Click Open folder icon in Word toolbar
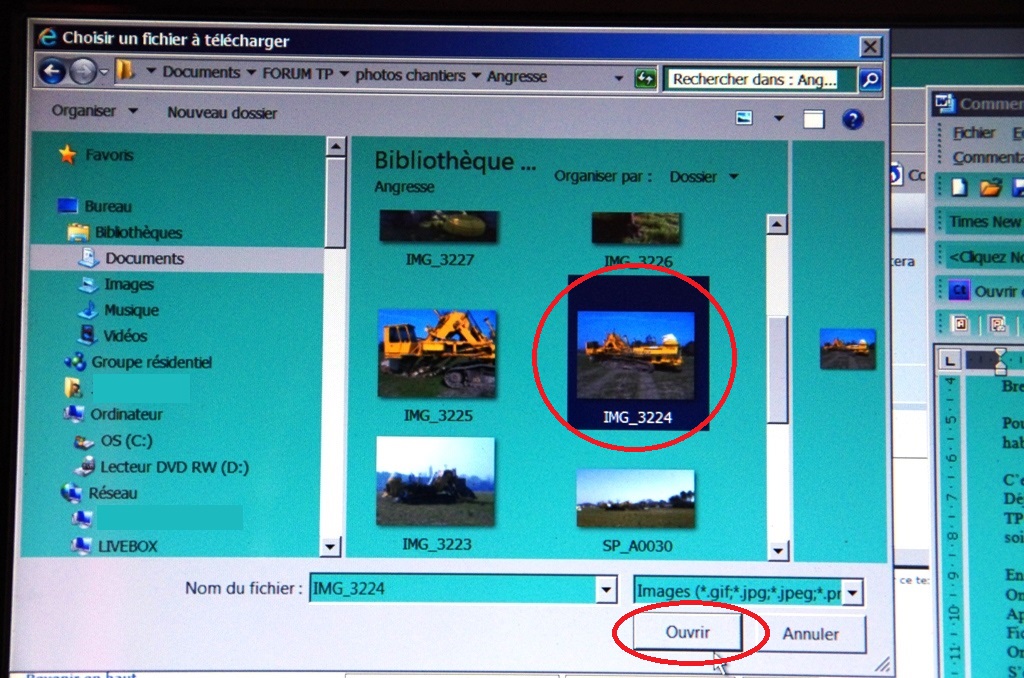Screen dimensions: 1024x678 [990, 187]
